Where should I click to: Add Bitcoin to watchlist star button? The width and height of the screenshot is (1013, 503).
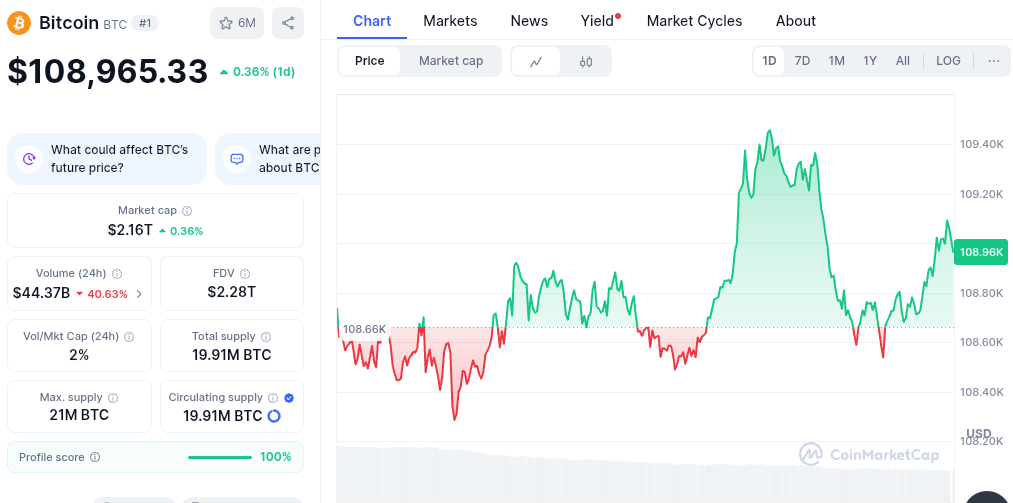[237, 23]
